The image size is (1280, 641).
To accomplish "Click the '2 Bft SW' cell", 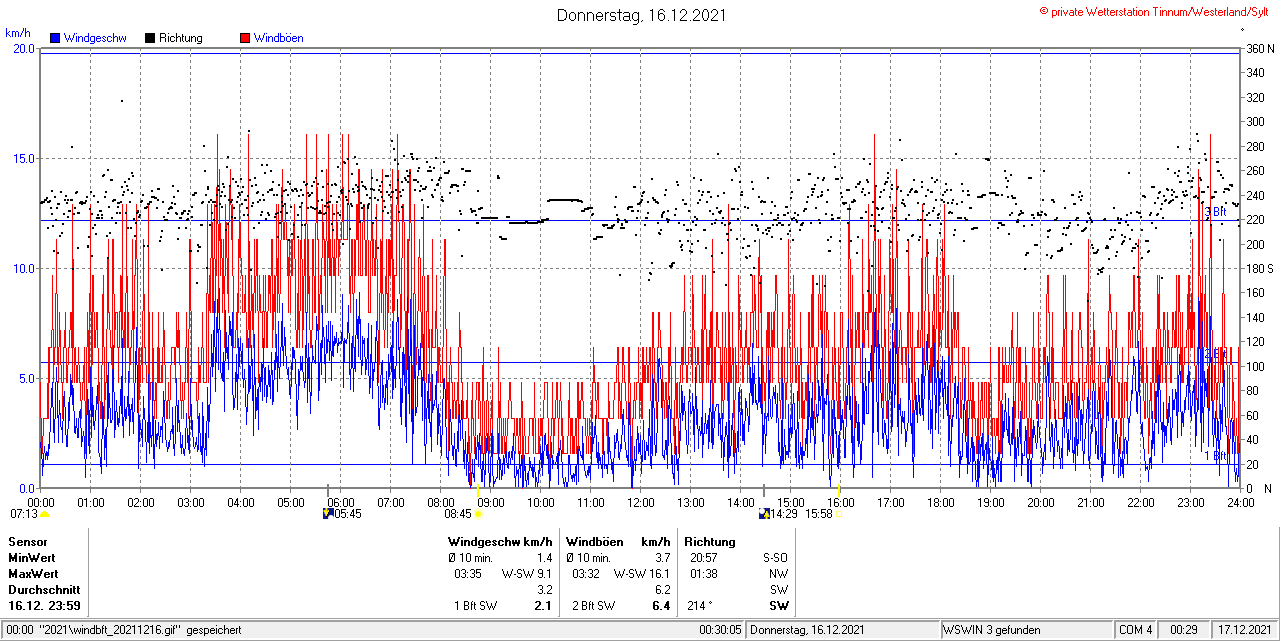I will click(x=594, y=606).
